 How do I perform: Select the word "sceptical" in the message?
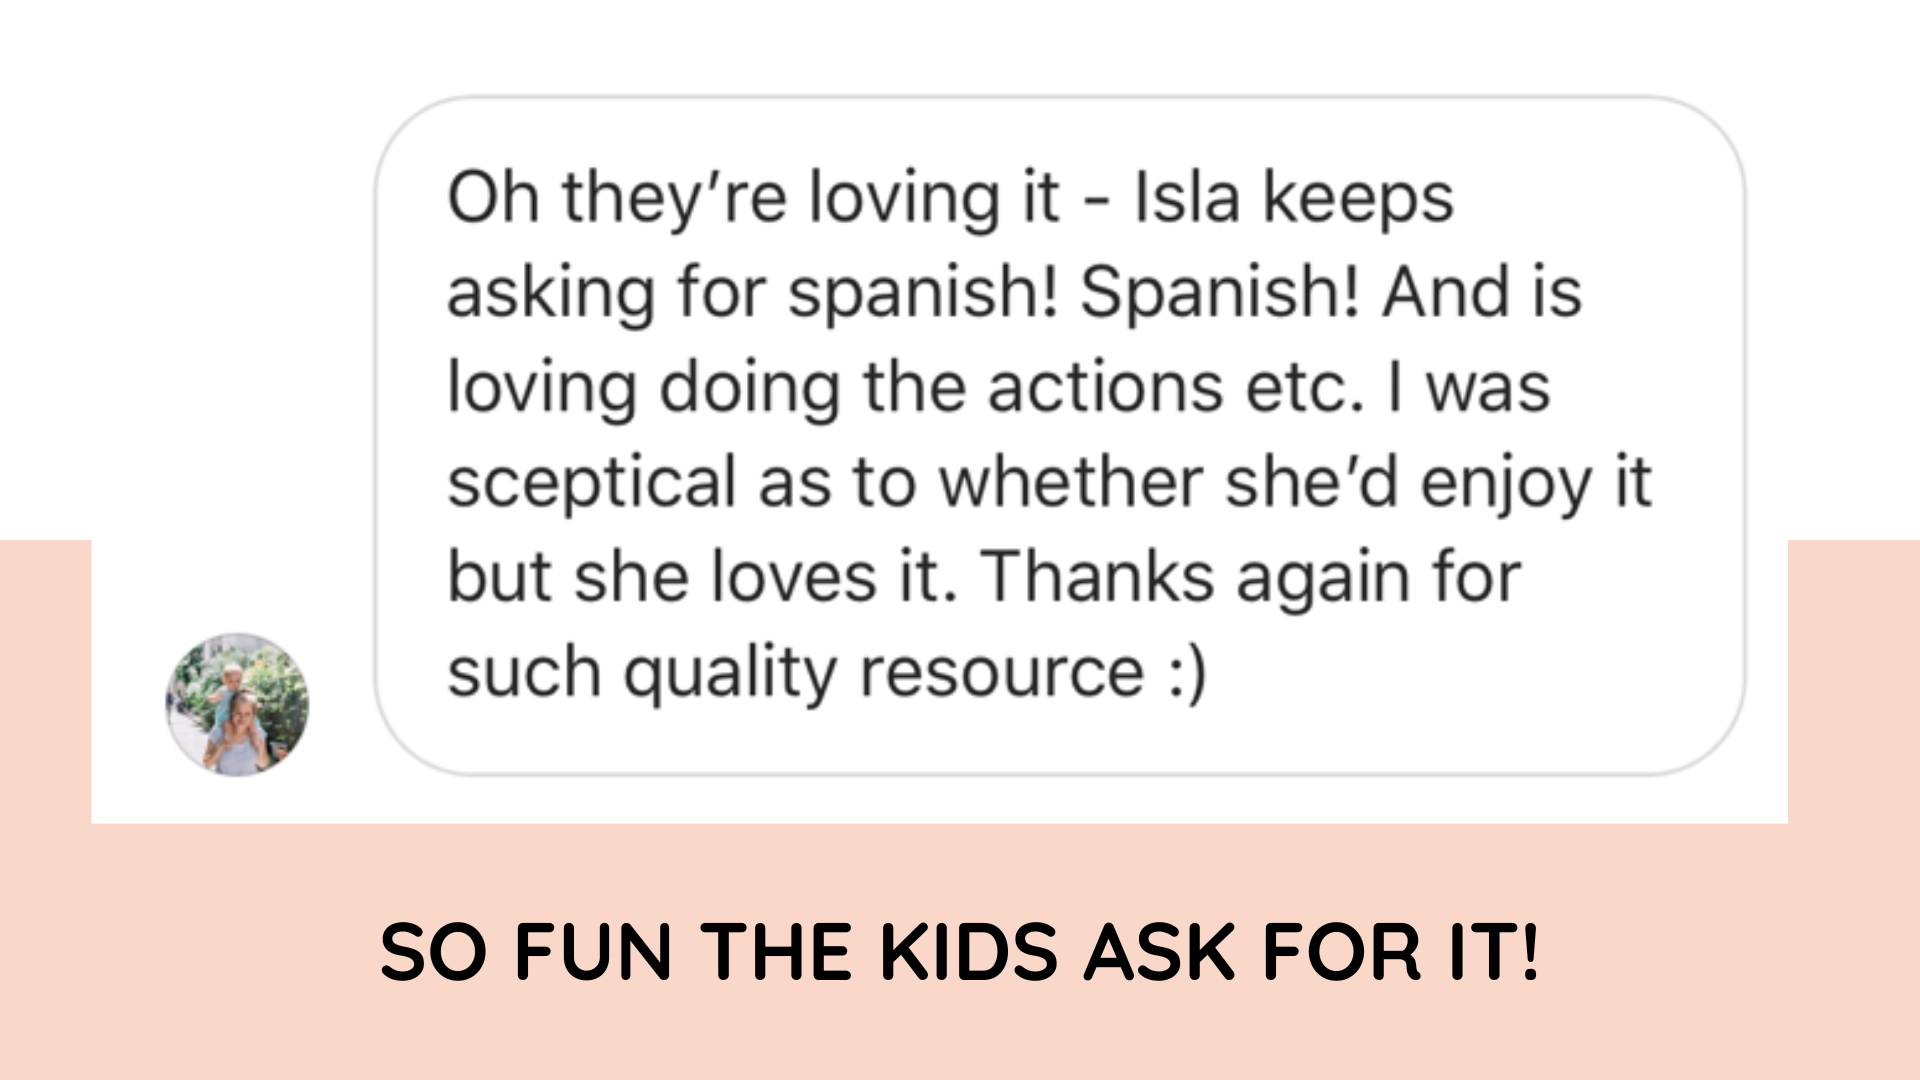(592, 483)
